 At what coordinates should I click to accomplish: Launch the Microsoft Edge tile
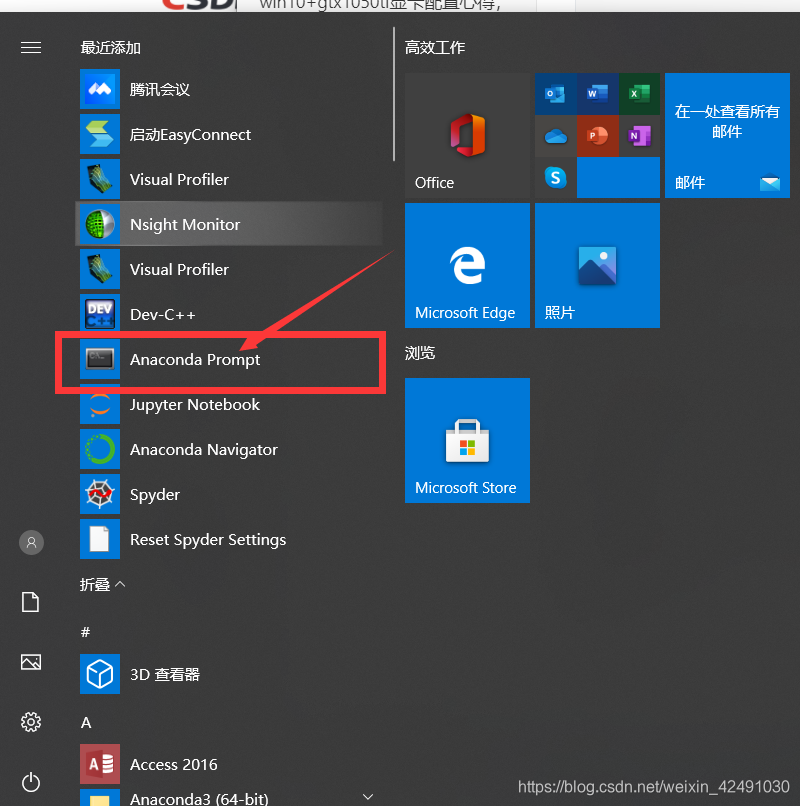(x=467, y=265)
